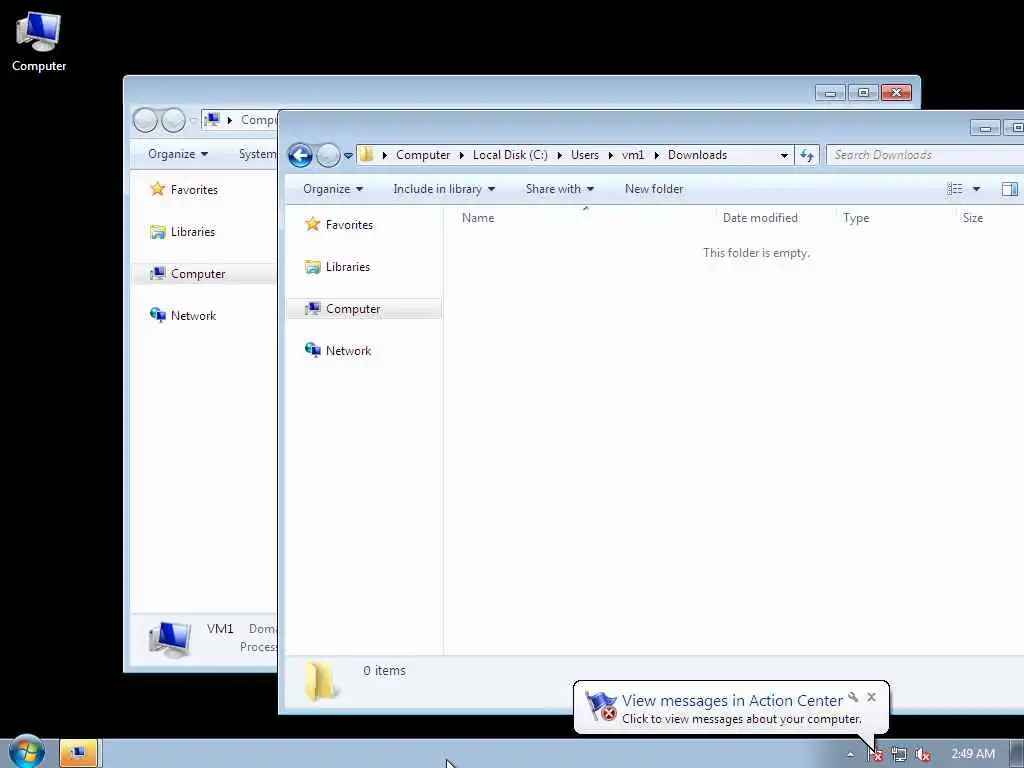1024x768 pixels.
Task: Open Share with menu
Action: (560, 189)
